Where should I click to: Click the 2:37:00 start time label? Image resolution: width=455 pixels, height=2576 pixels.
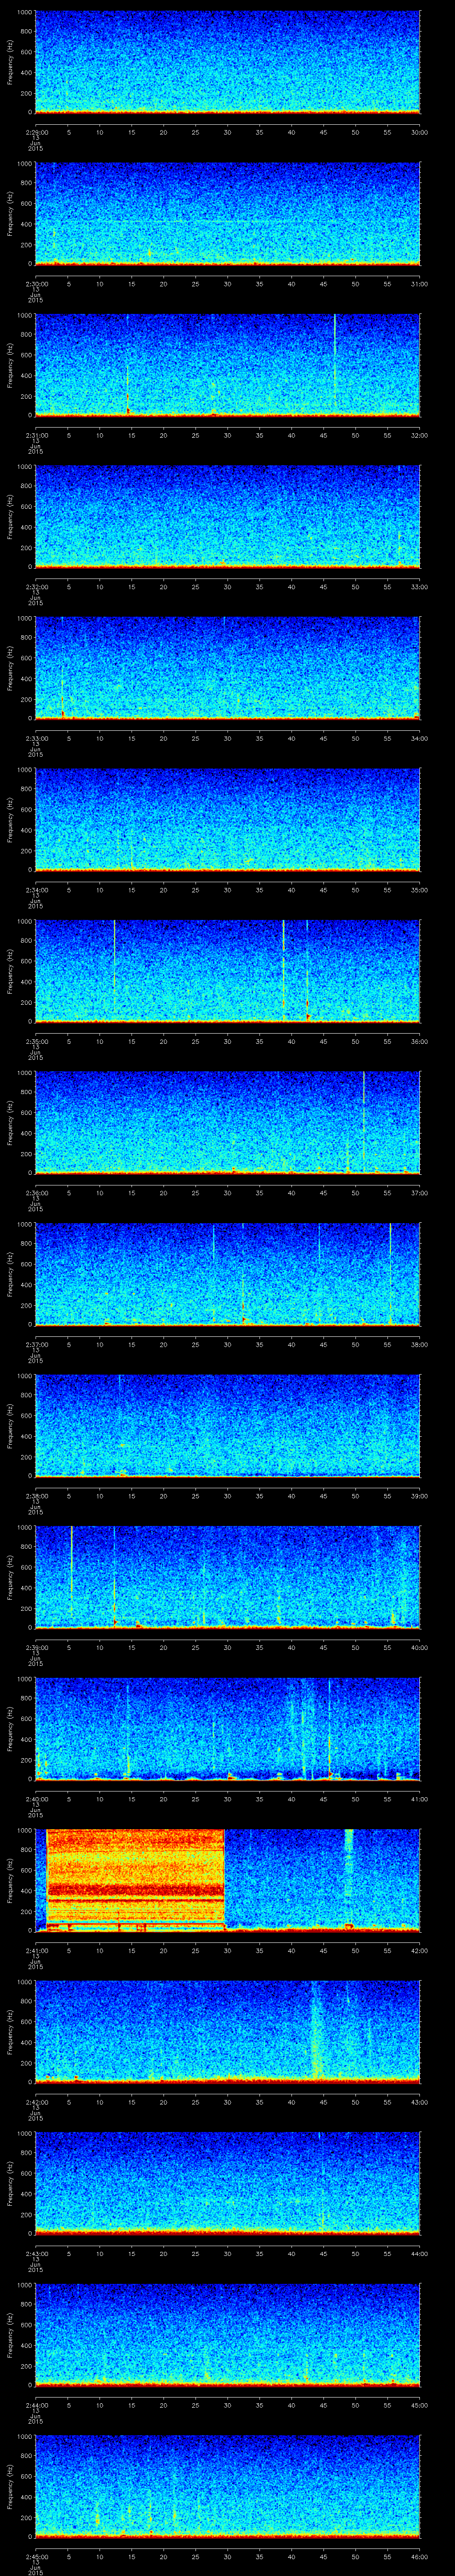(36, 1344)
